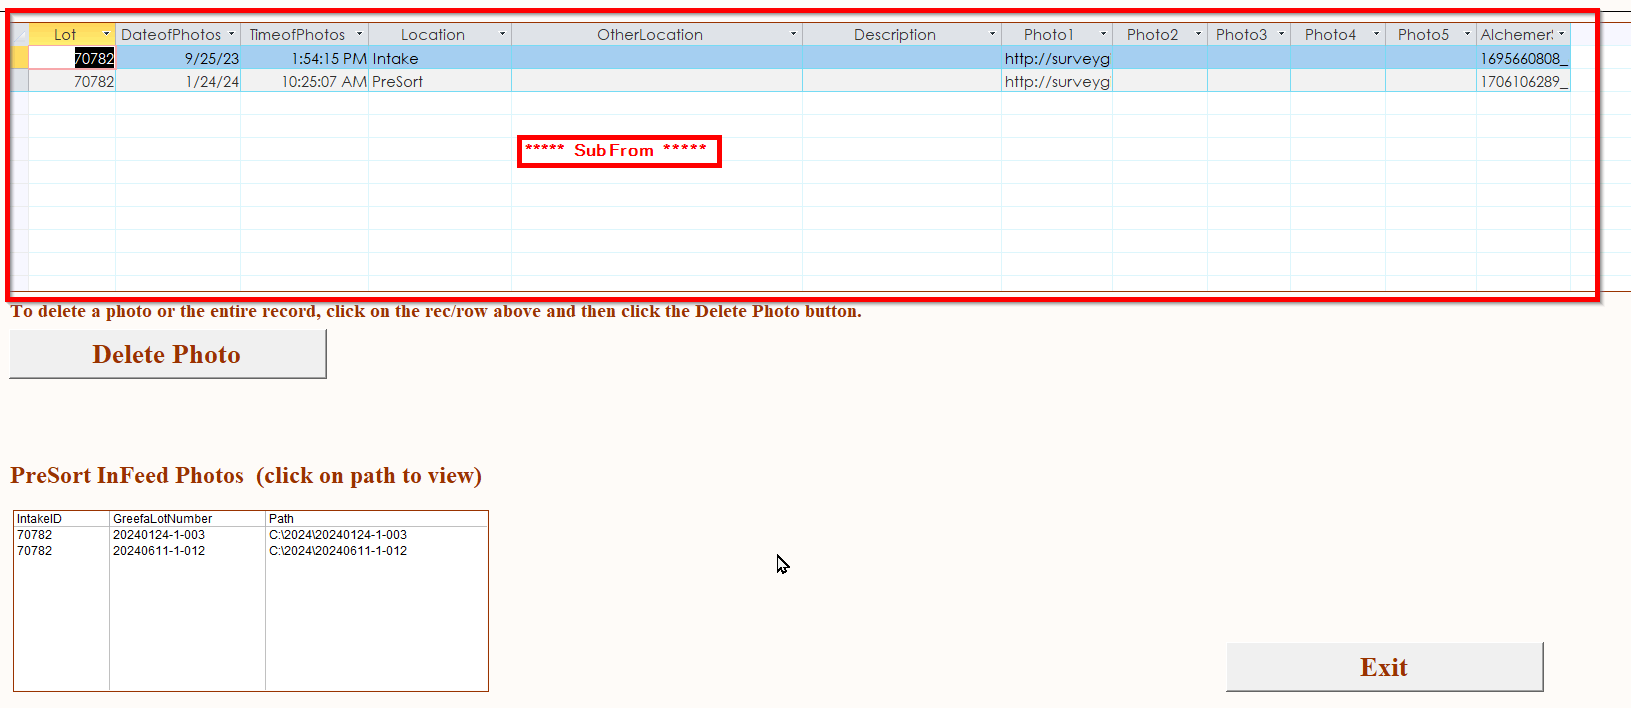The width and height of the screenshot is (1631, 708).
Task: Click the 1:54:15 PM time cell
Action: click(x=305, y=58)
